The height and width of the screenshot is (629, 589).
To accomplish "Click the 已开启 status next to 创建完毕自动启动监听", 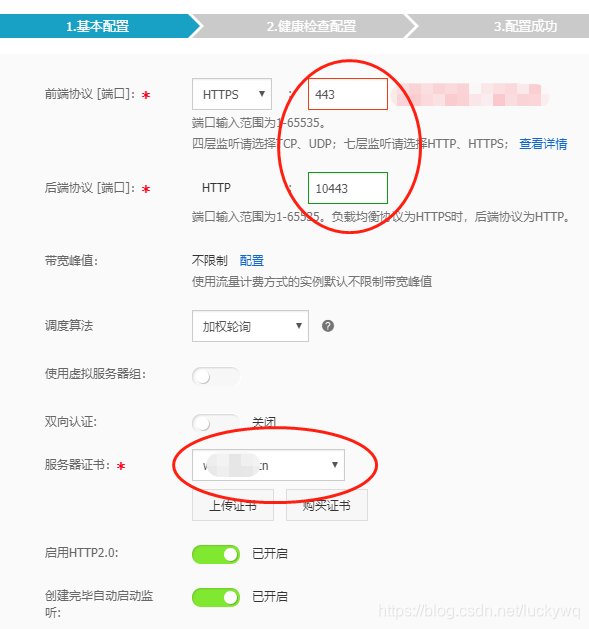I will click(270, 597).
